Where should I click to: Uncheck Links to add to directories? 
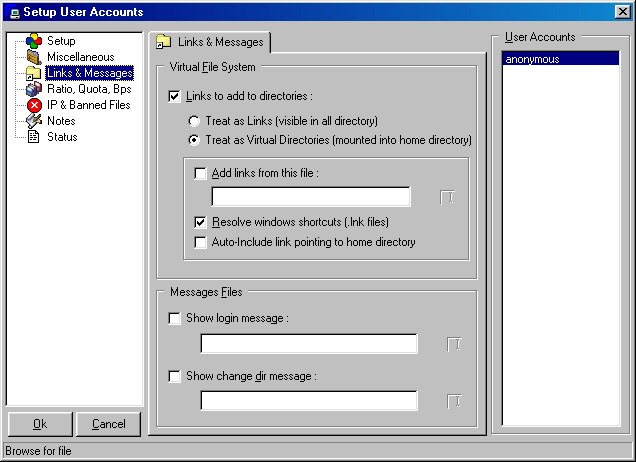pos(176,96)
